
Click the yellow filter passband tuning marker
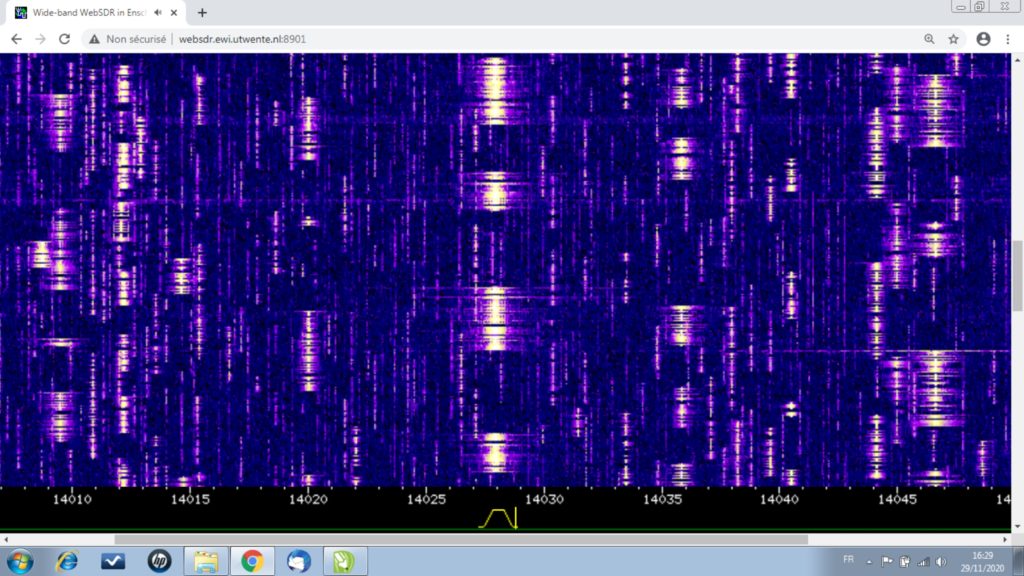(498, 518)
